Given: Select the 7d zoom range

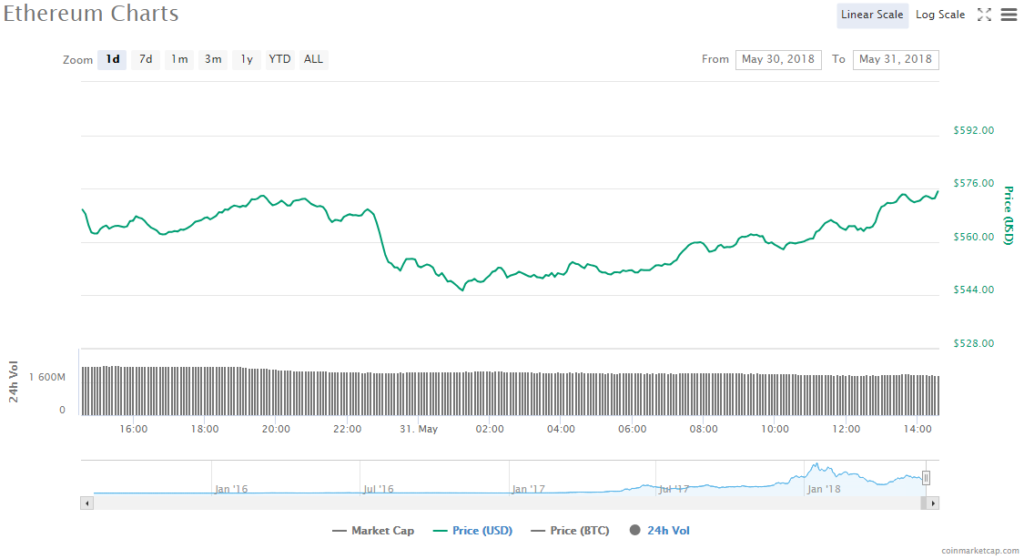Looking at the screenshot, I should tap(146, 59).
